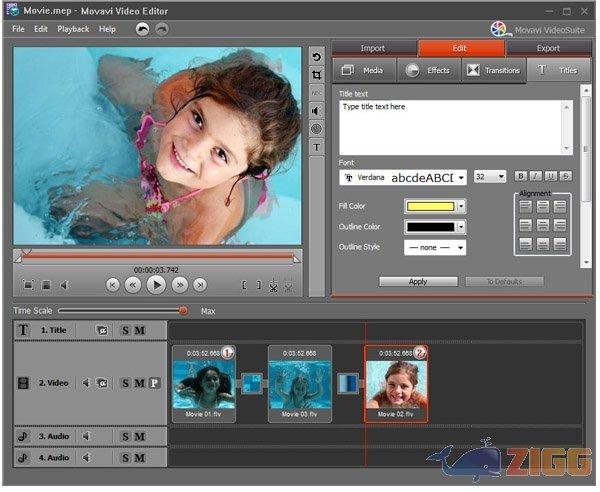
Task: Toggle M on the Video track
Action: click(x=140, y=383)
